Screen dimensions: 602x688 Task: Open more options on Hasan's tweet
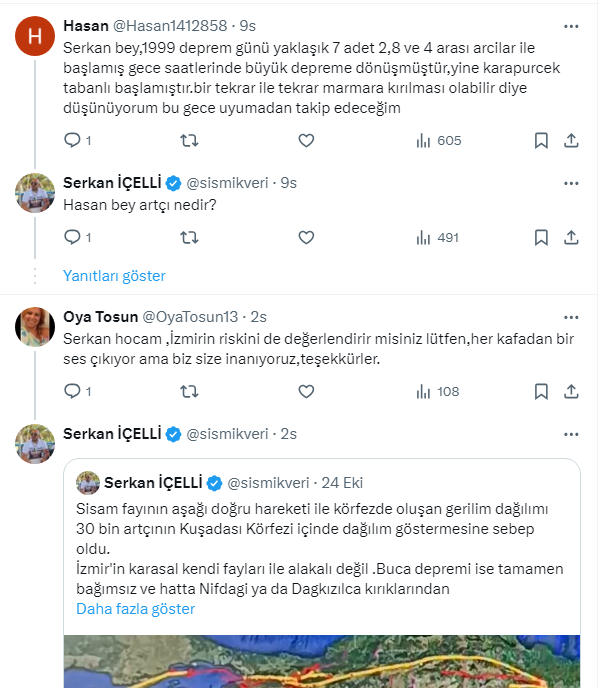[570, 26]
